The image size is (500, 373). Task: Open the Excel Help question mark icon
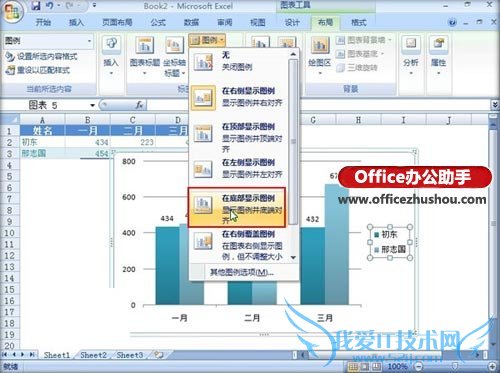tap(452, 23)
